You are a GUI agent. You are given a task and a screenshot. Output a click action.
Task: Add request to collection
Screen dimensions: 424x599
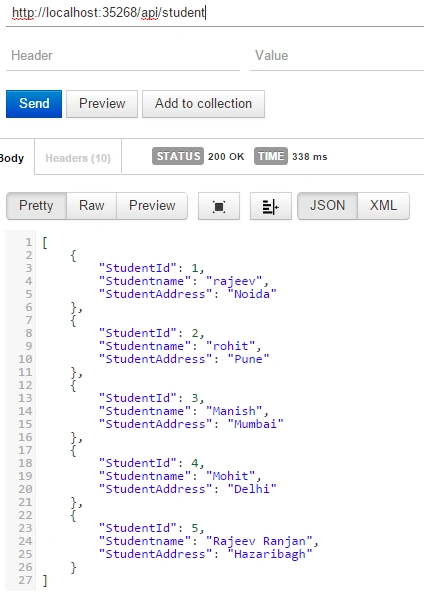coord(203,104)
